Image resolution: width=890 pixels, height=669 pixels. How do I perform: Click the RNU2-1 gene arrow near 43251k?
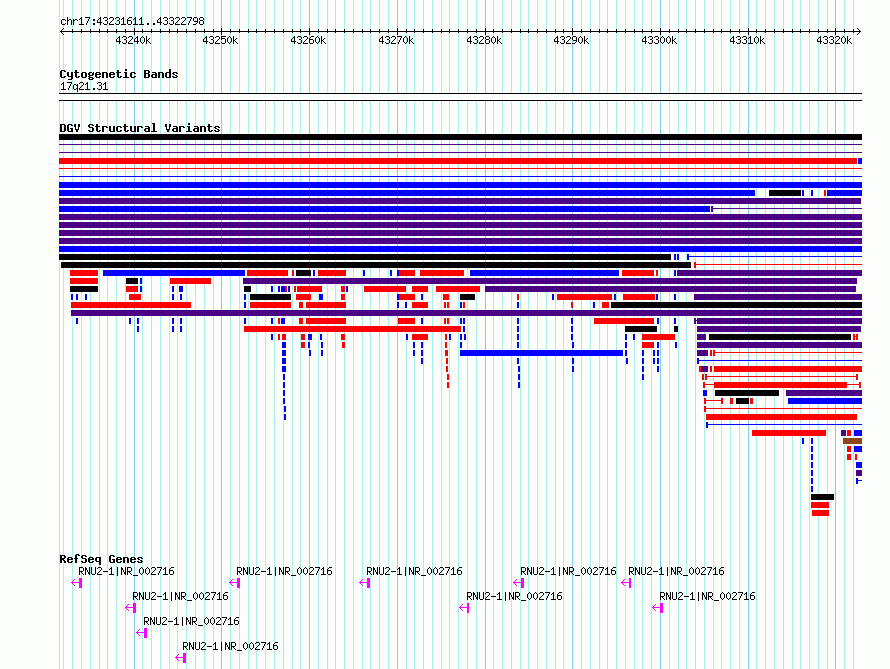click(x=234, y=583)
